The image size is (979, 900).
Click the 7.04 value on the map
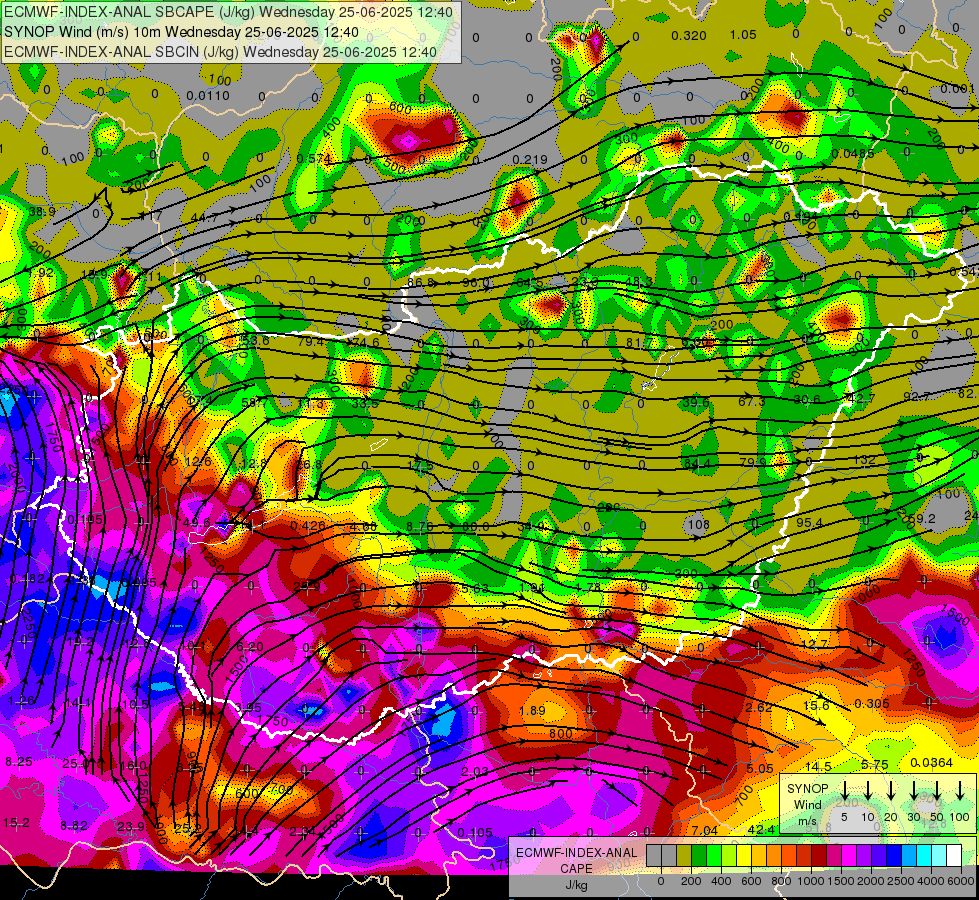[x=705, y=830]
